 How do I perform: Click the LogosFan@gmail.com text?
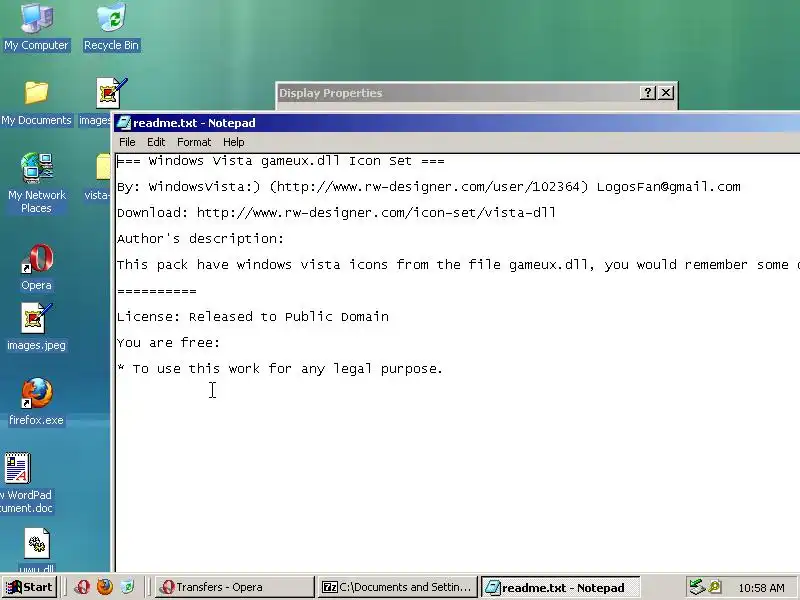[x=668, y=187]
